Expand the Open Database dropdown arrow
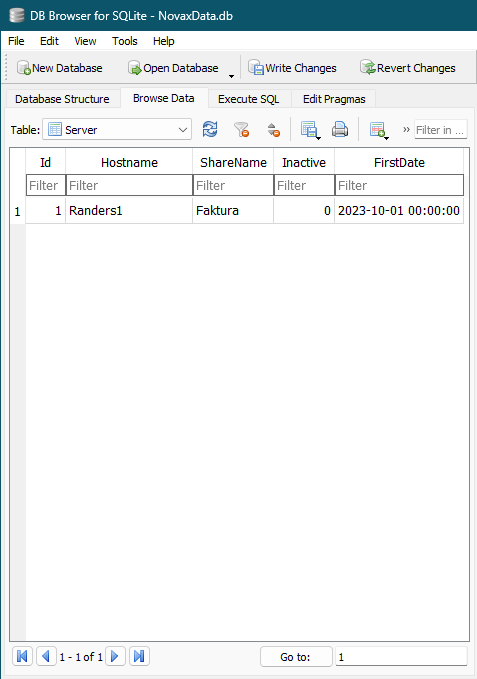 tap(231, 75)
